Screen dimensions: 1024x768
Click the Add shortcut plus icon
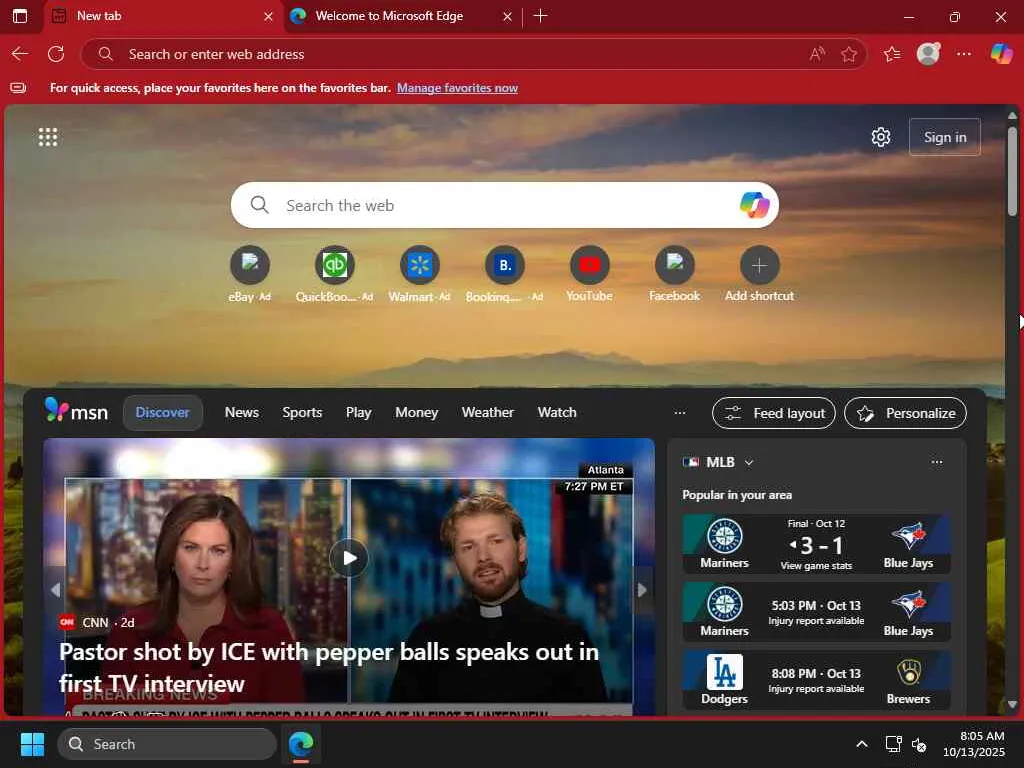[760, 265]
